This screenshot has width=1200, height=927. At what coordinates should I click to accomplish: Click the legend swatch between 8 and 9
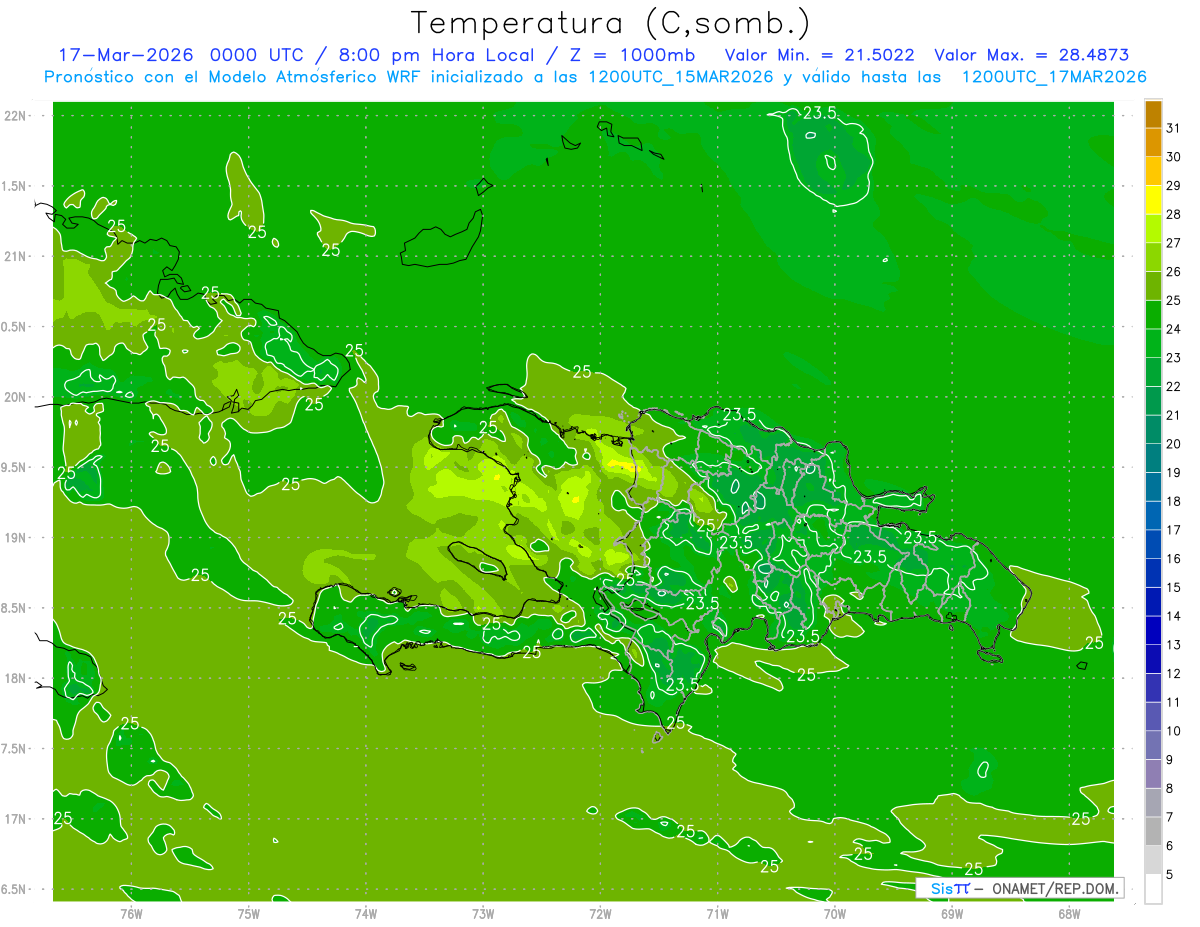click(1153, 774)
